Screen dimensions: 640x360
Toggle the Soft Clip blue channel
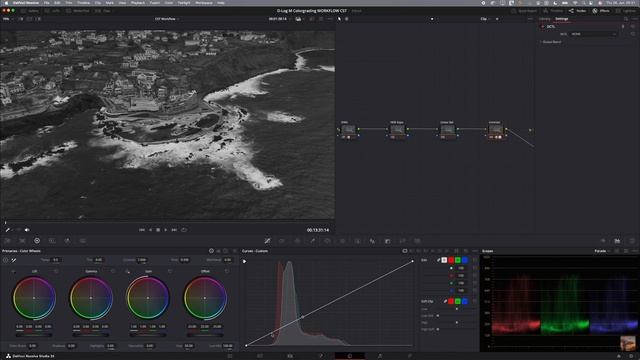click(x=465, y=301)
